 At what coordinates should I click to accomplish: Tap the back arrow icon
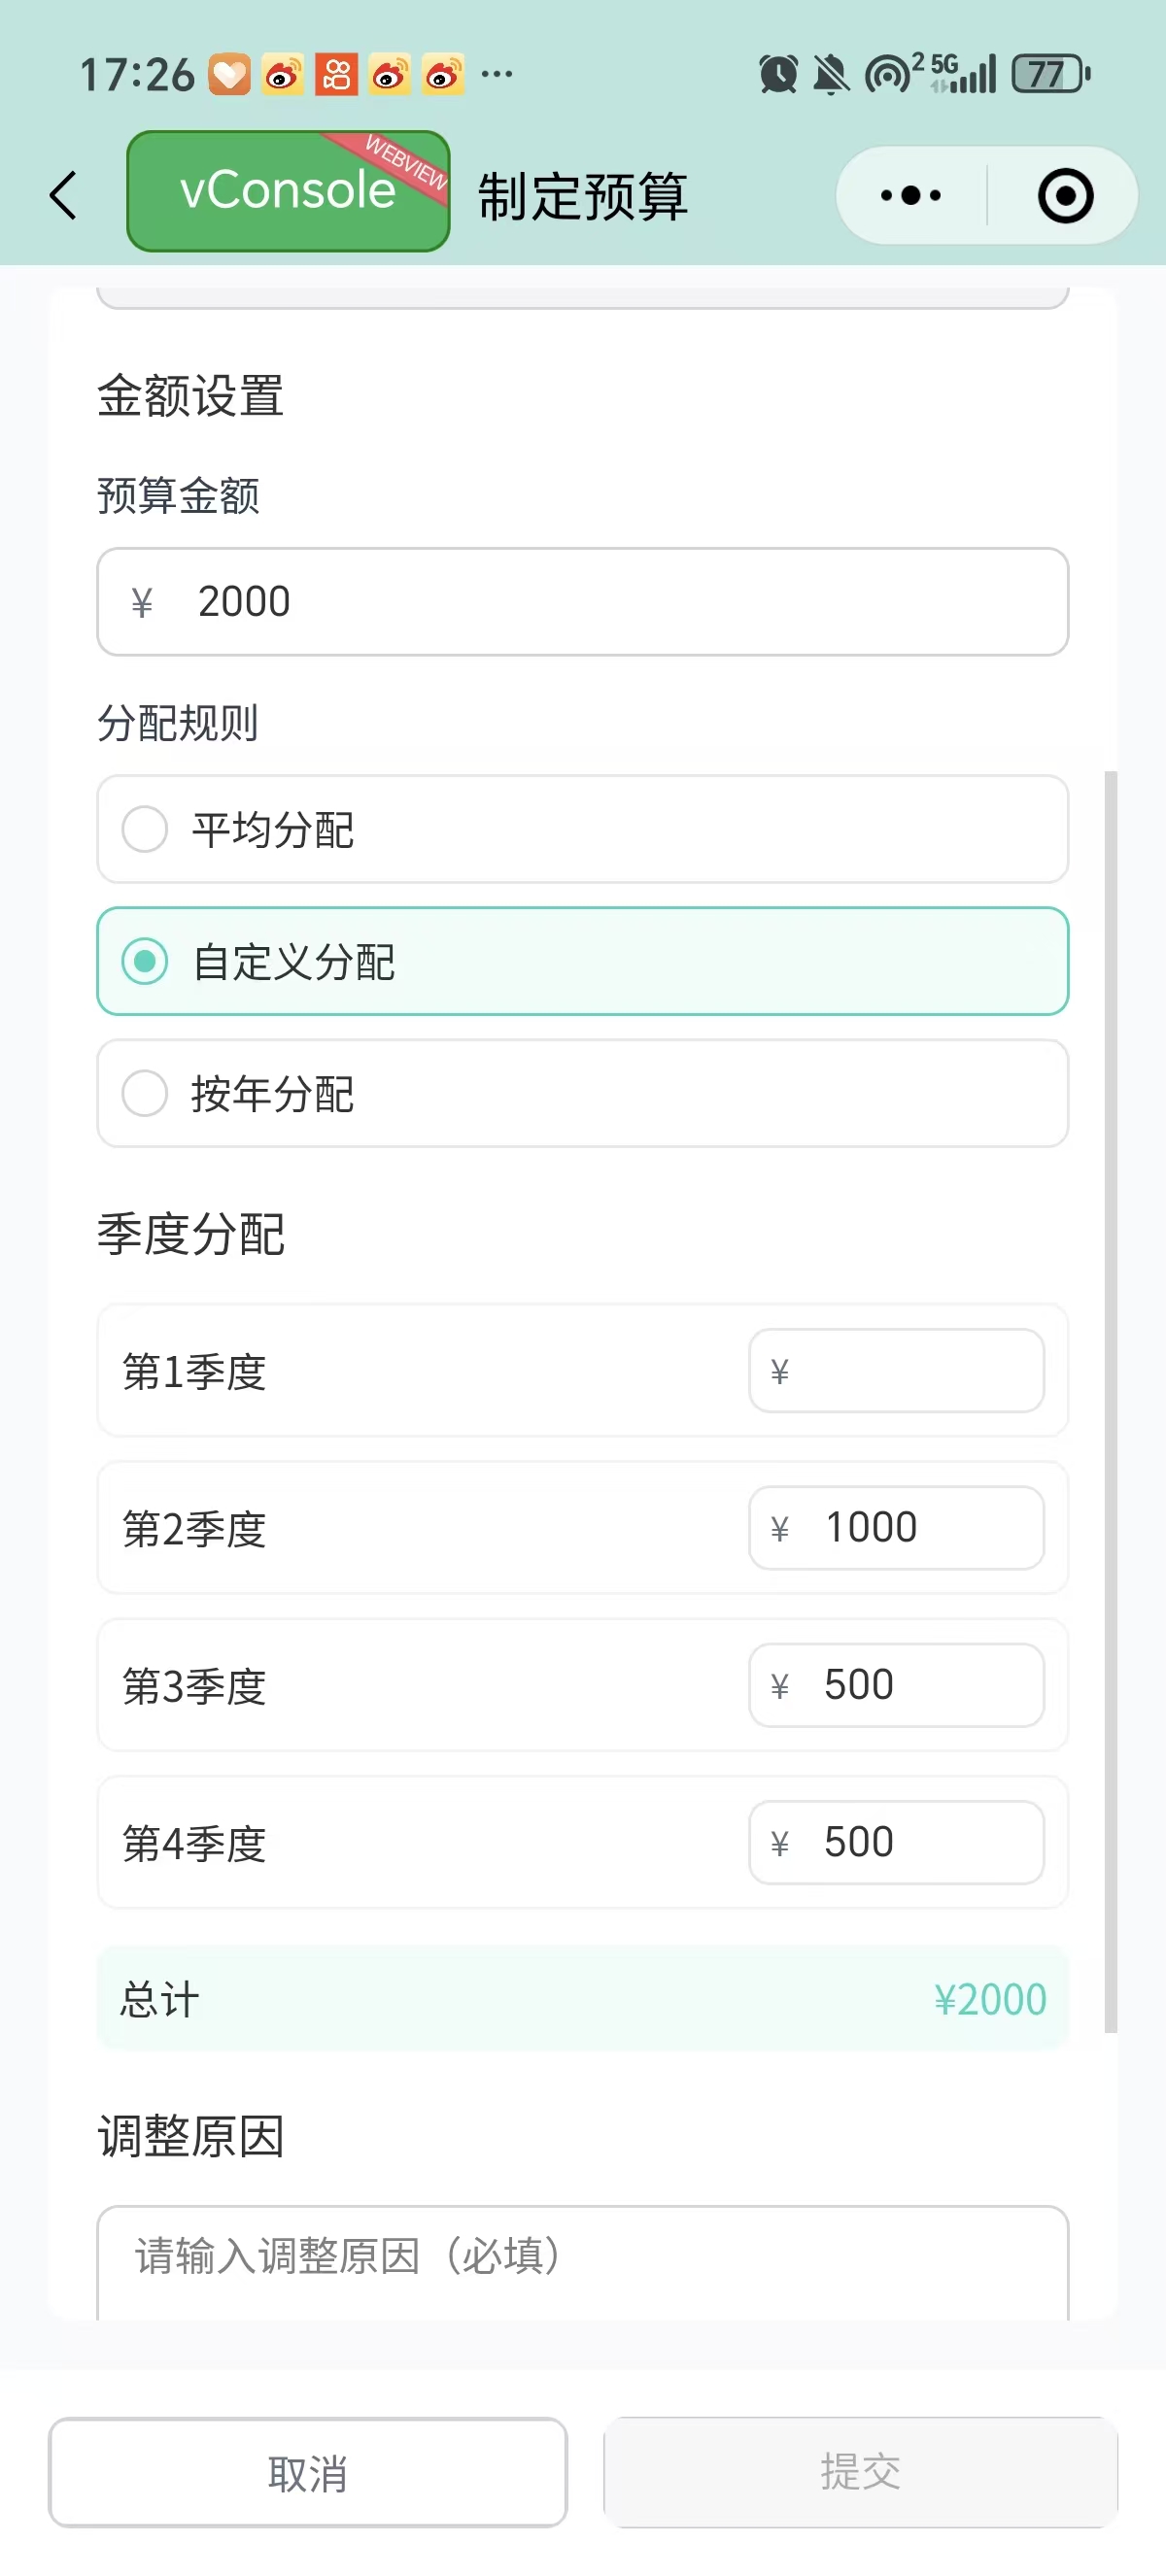(x=64, y=195)
